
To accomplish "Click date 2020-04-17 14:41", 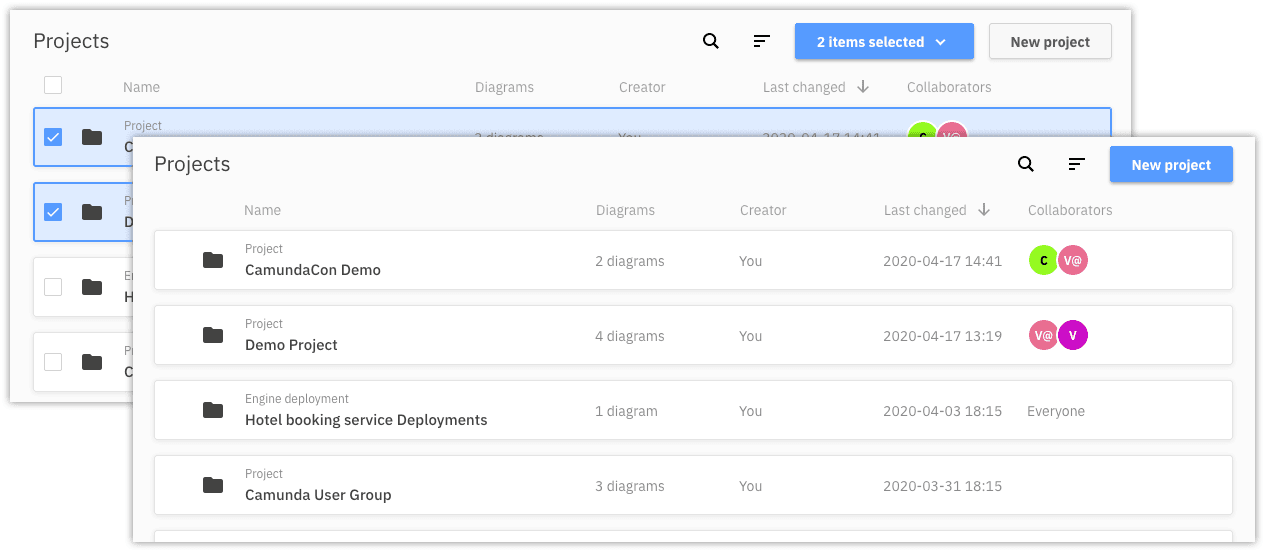I will [942, 261].
